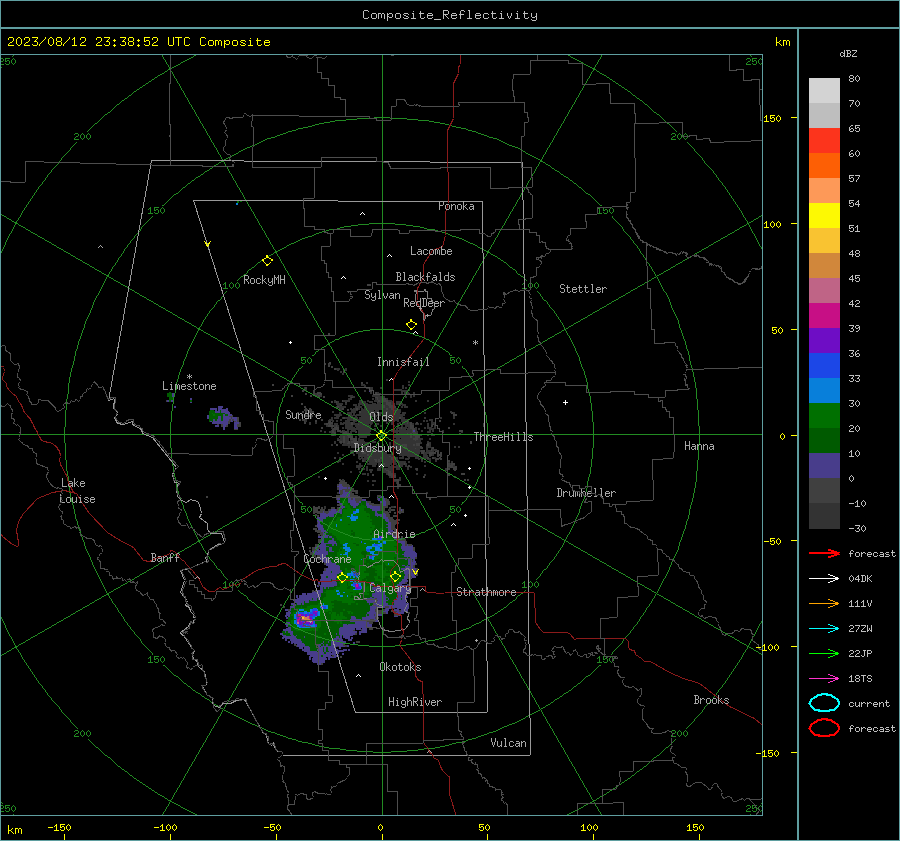
Task: Click the bright yellow 54-51 dBZ swatch
Action: (824, 216)
